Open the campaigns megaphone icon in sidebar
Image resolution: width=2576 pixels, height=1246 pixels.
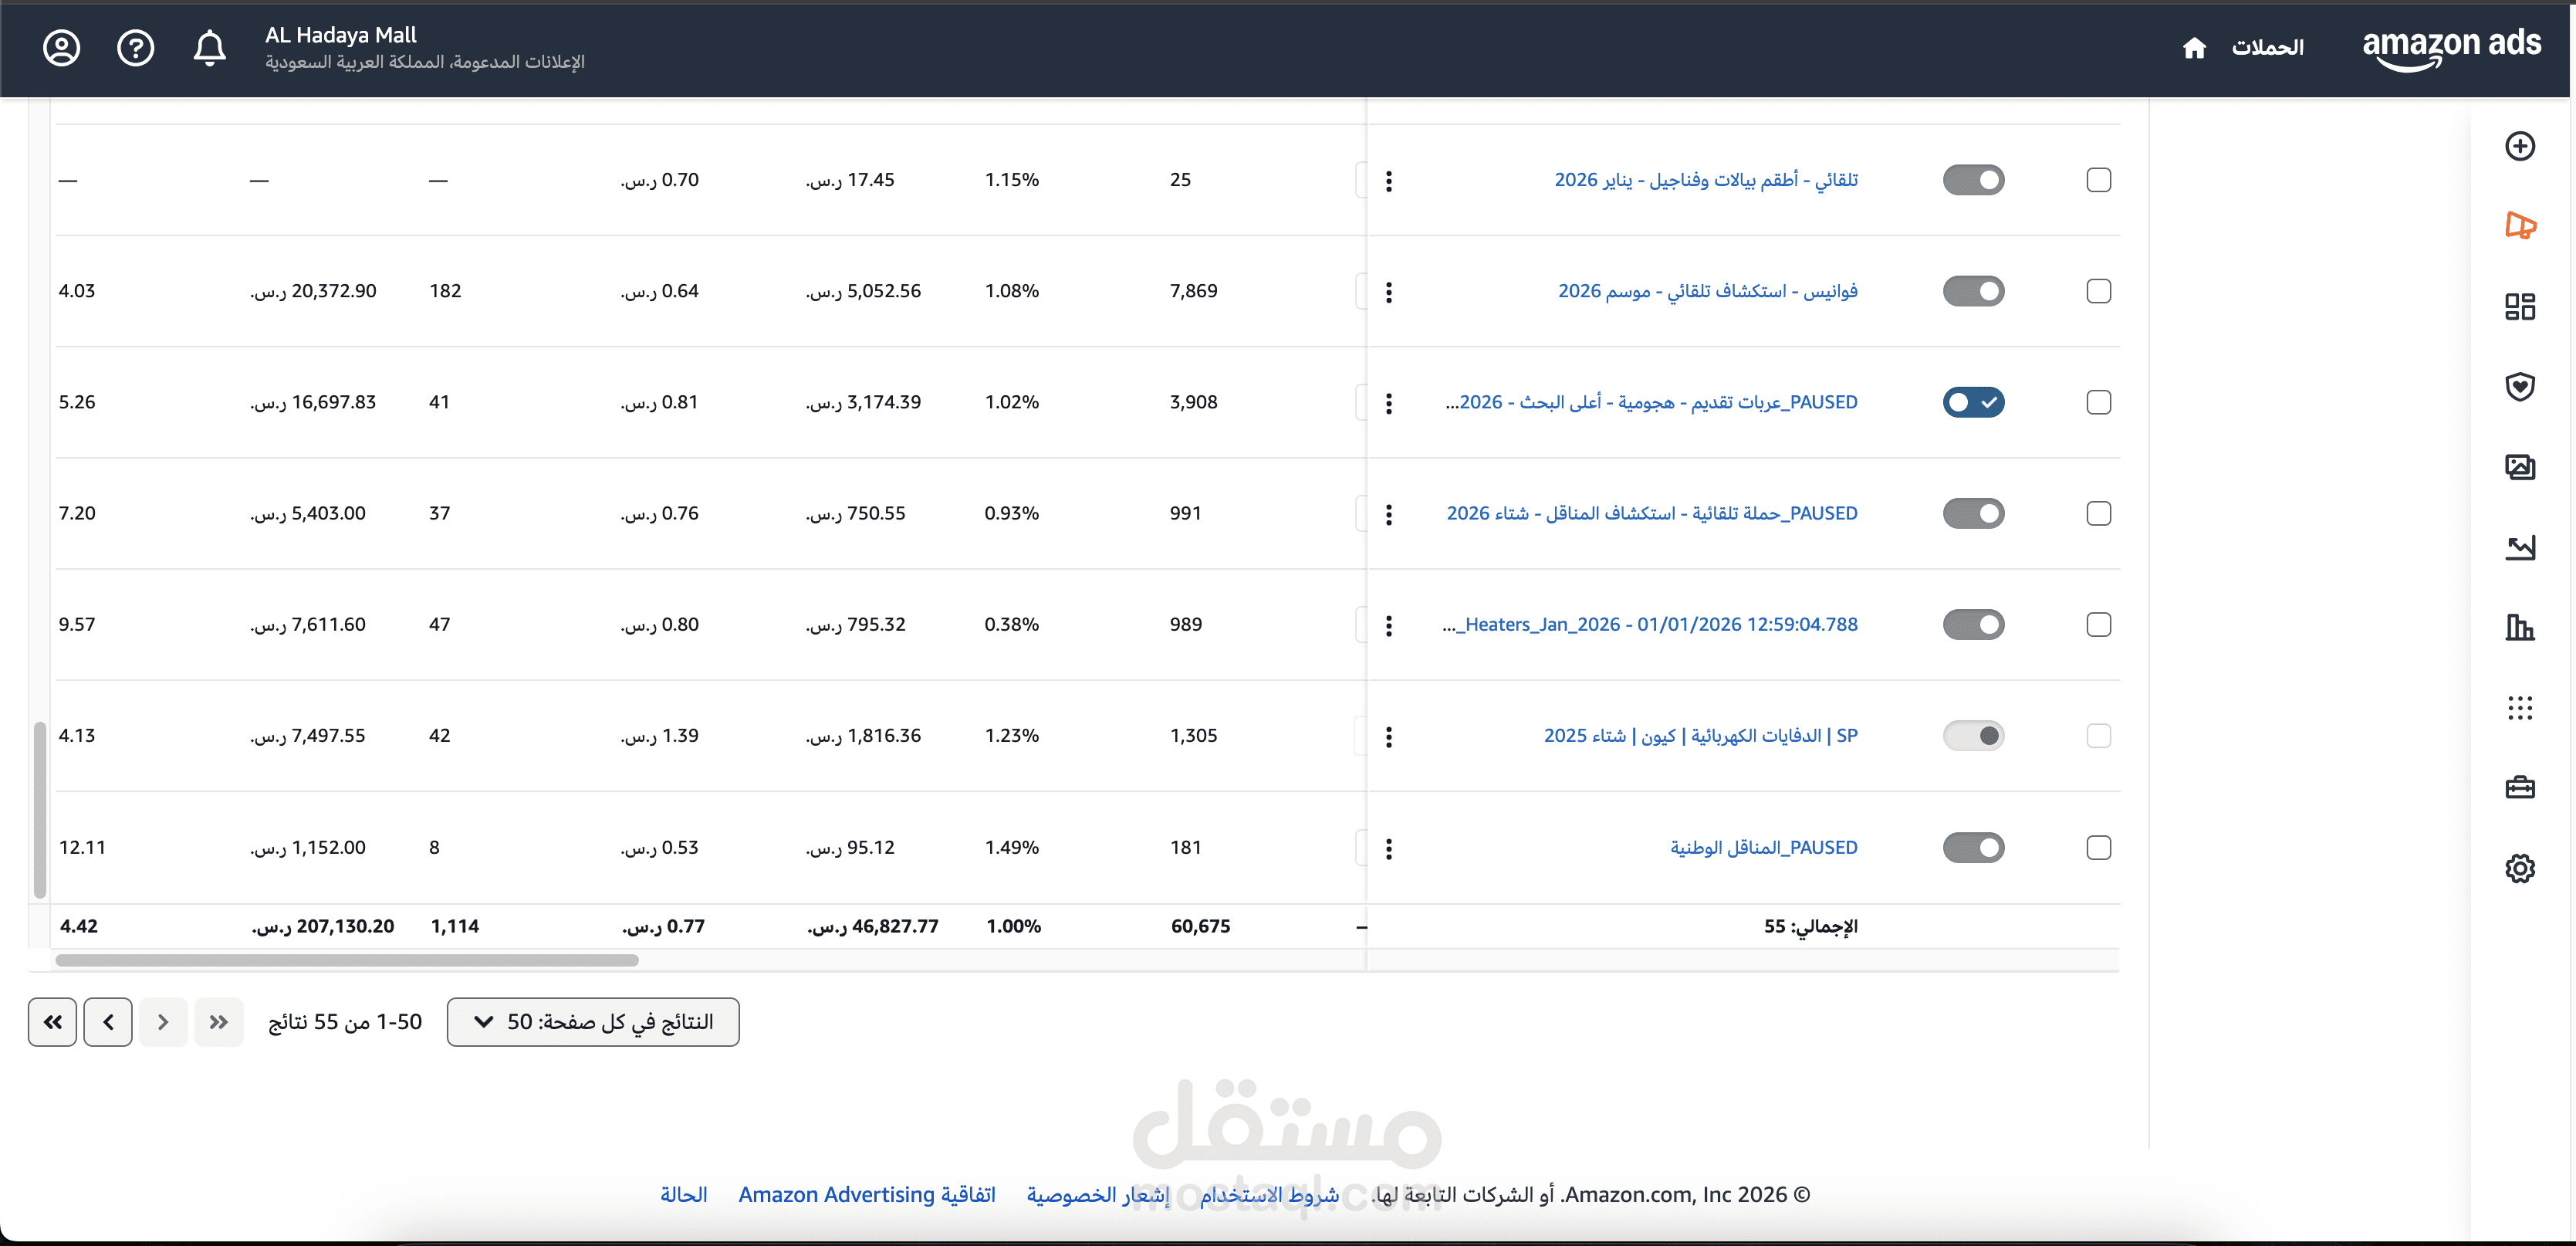pyautogui.click(x=2521, y=226)
